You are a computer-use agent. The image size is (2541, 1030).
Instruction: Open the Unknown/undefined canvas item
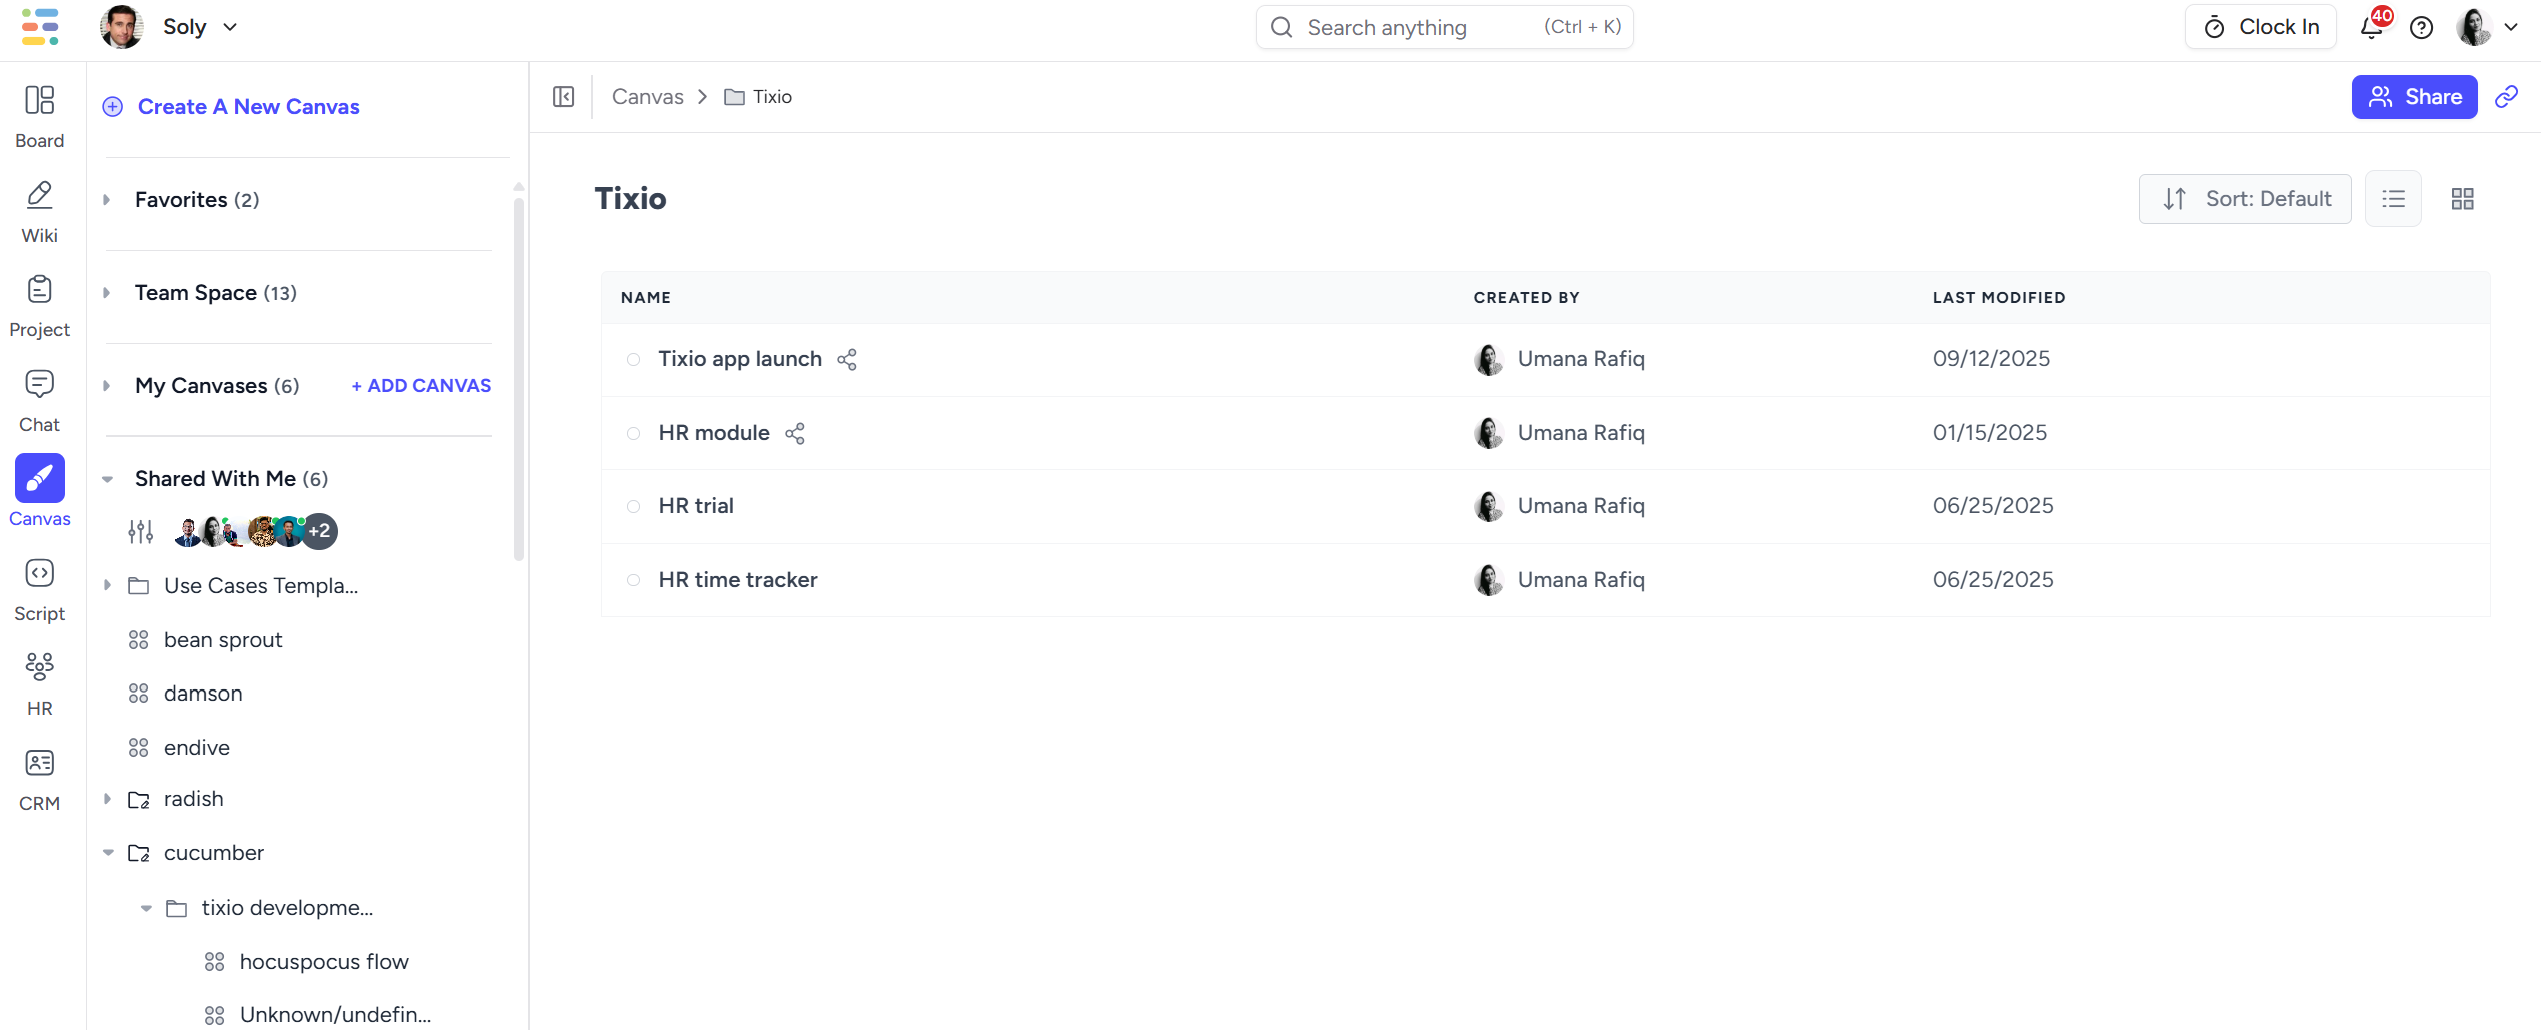point(335,1015)
